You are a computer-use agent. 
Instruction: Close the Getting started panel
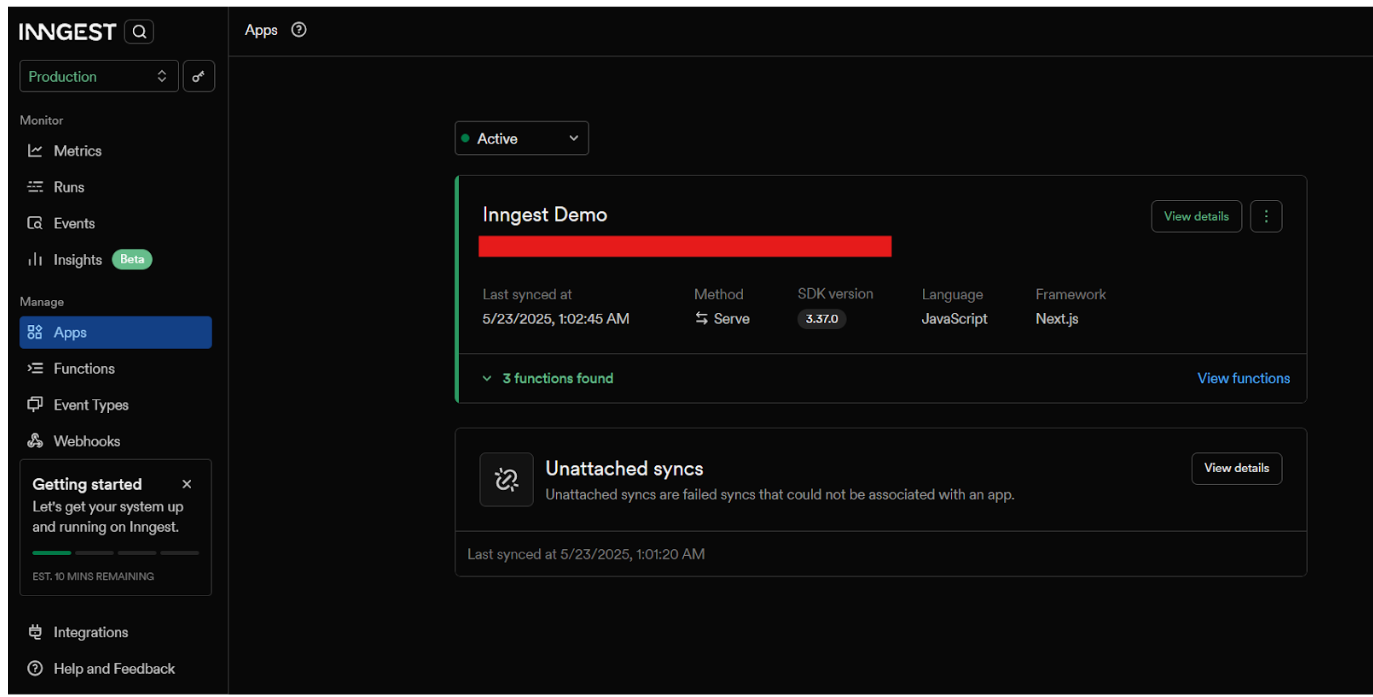187,484
